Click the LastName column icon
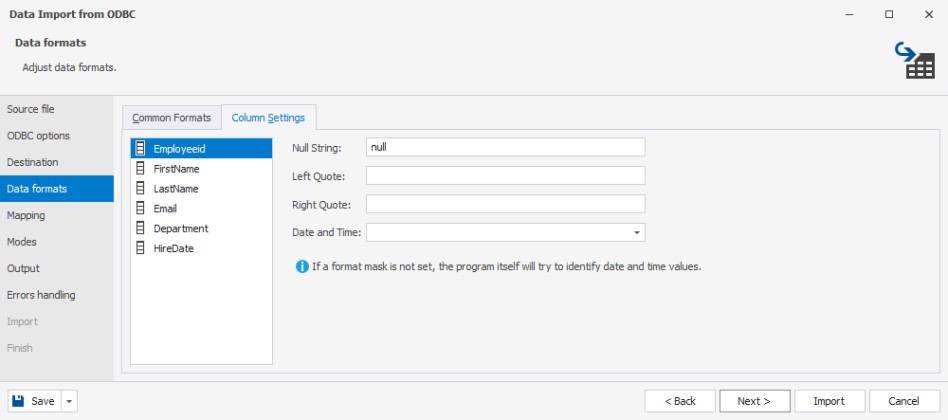 pyautogui.click(x=141, y=188)
